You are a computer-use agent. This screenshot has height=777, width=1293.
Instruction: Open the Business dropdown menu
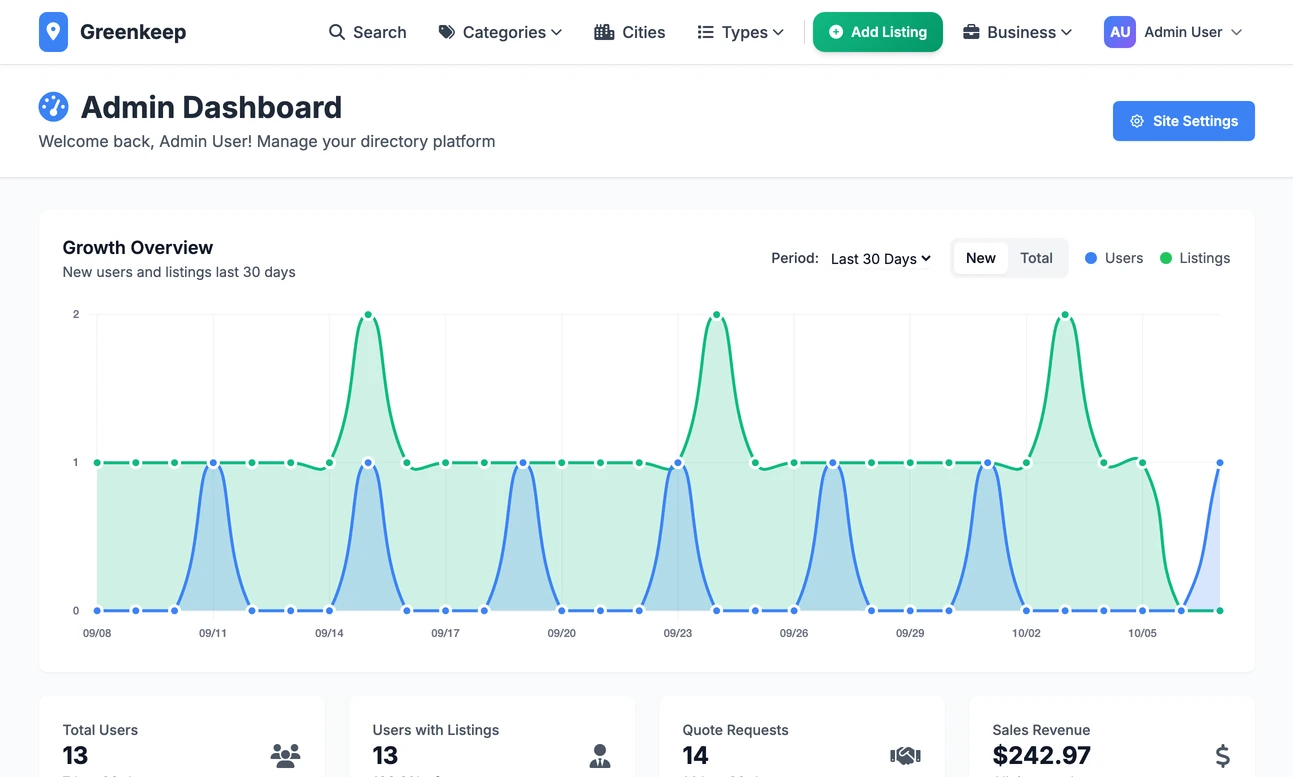1017,32
